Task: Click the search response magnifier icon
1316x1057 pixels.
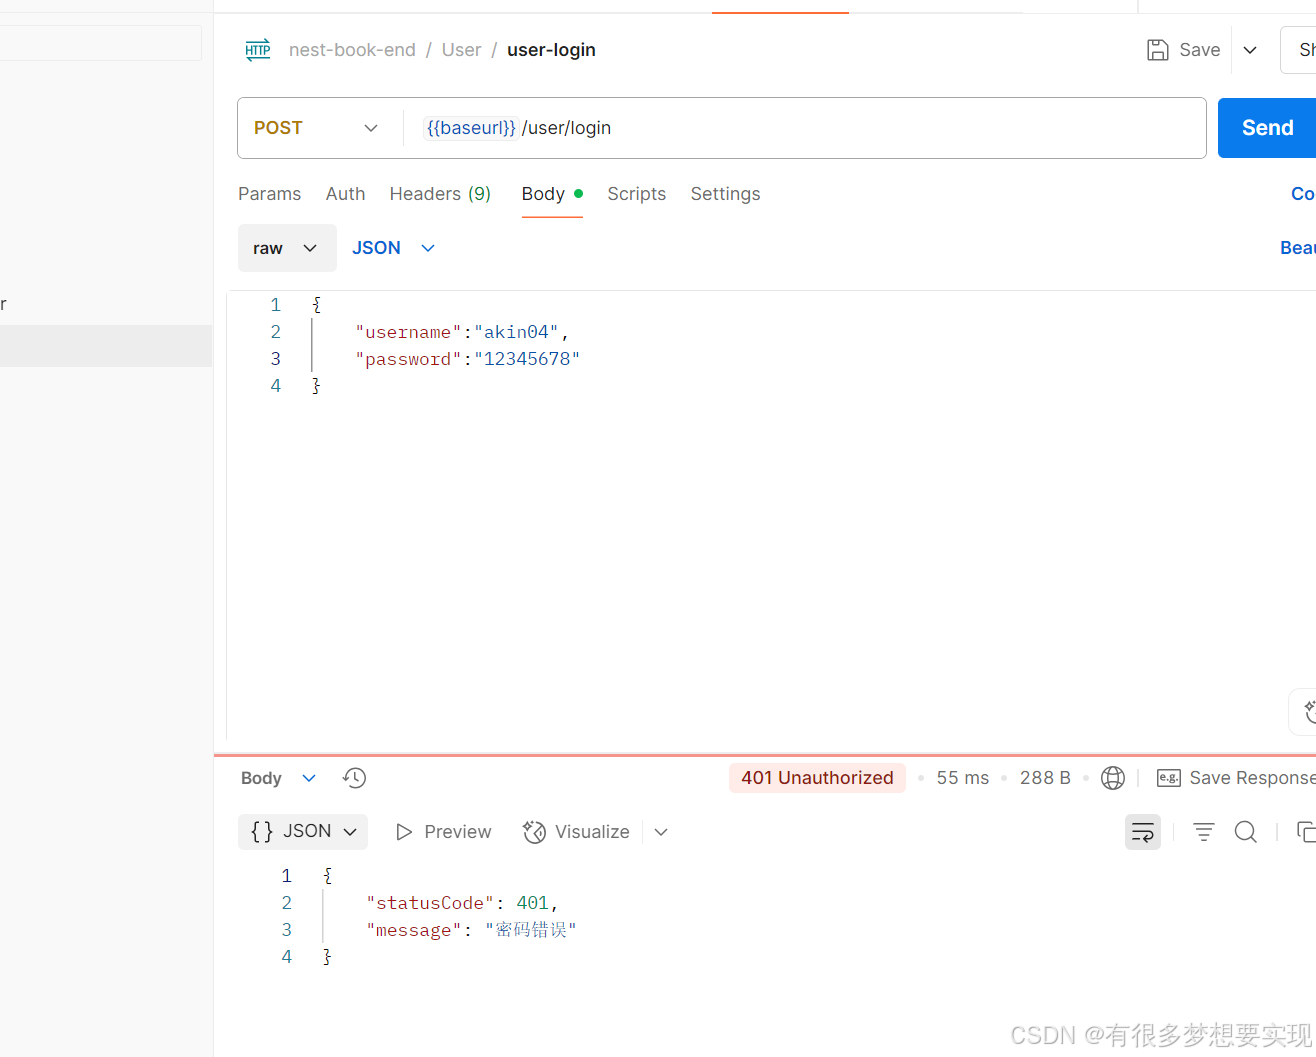Action: point(1245,832)
